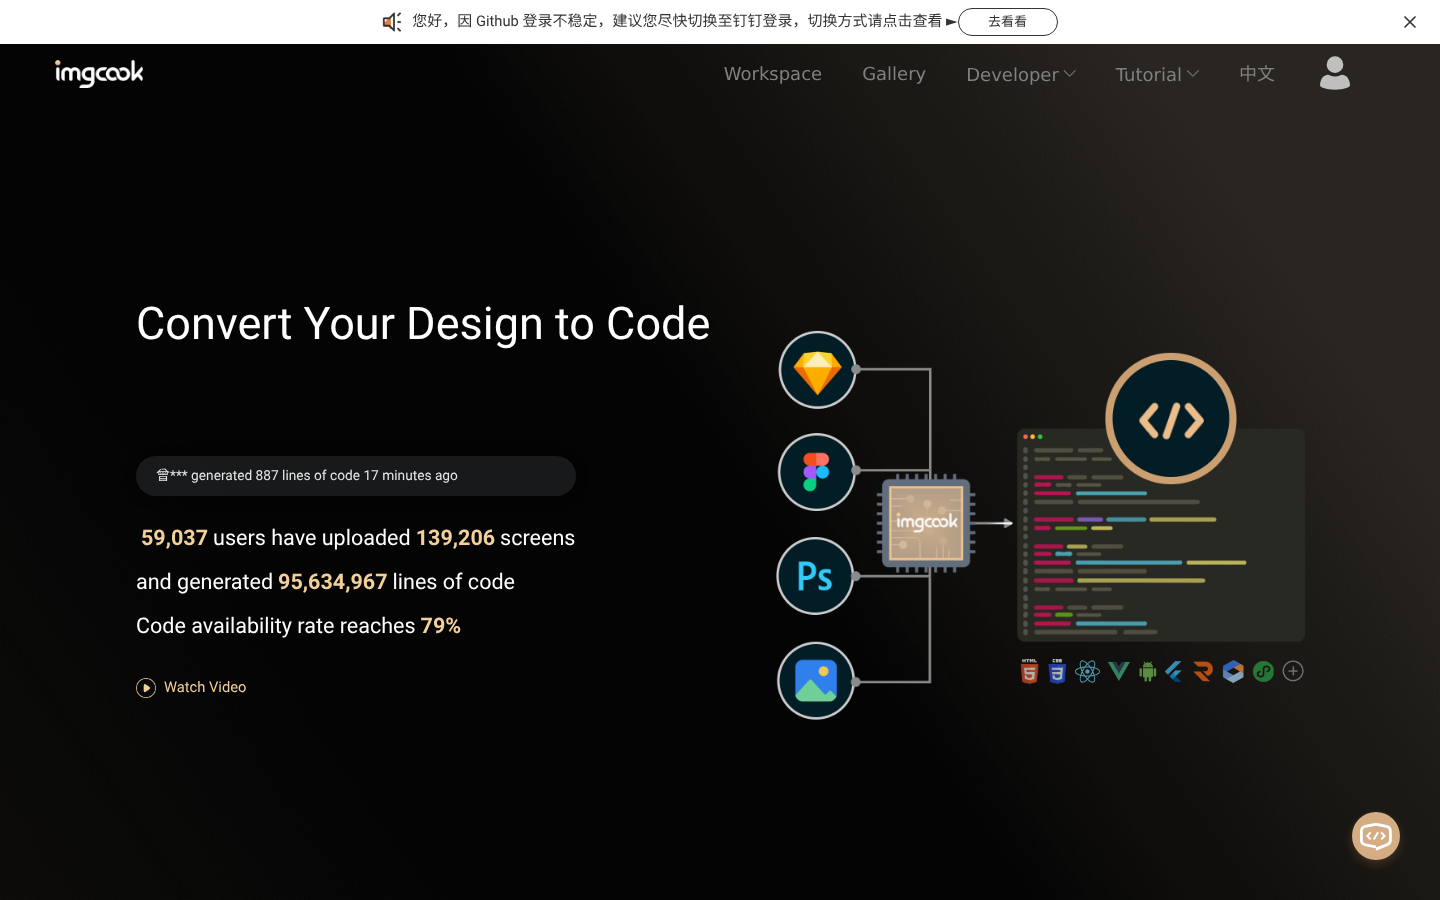Click the 95,634,967 lines of code figure

pos(332,582)
